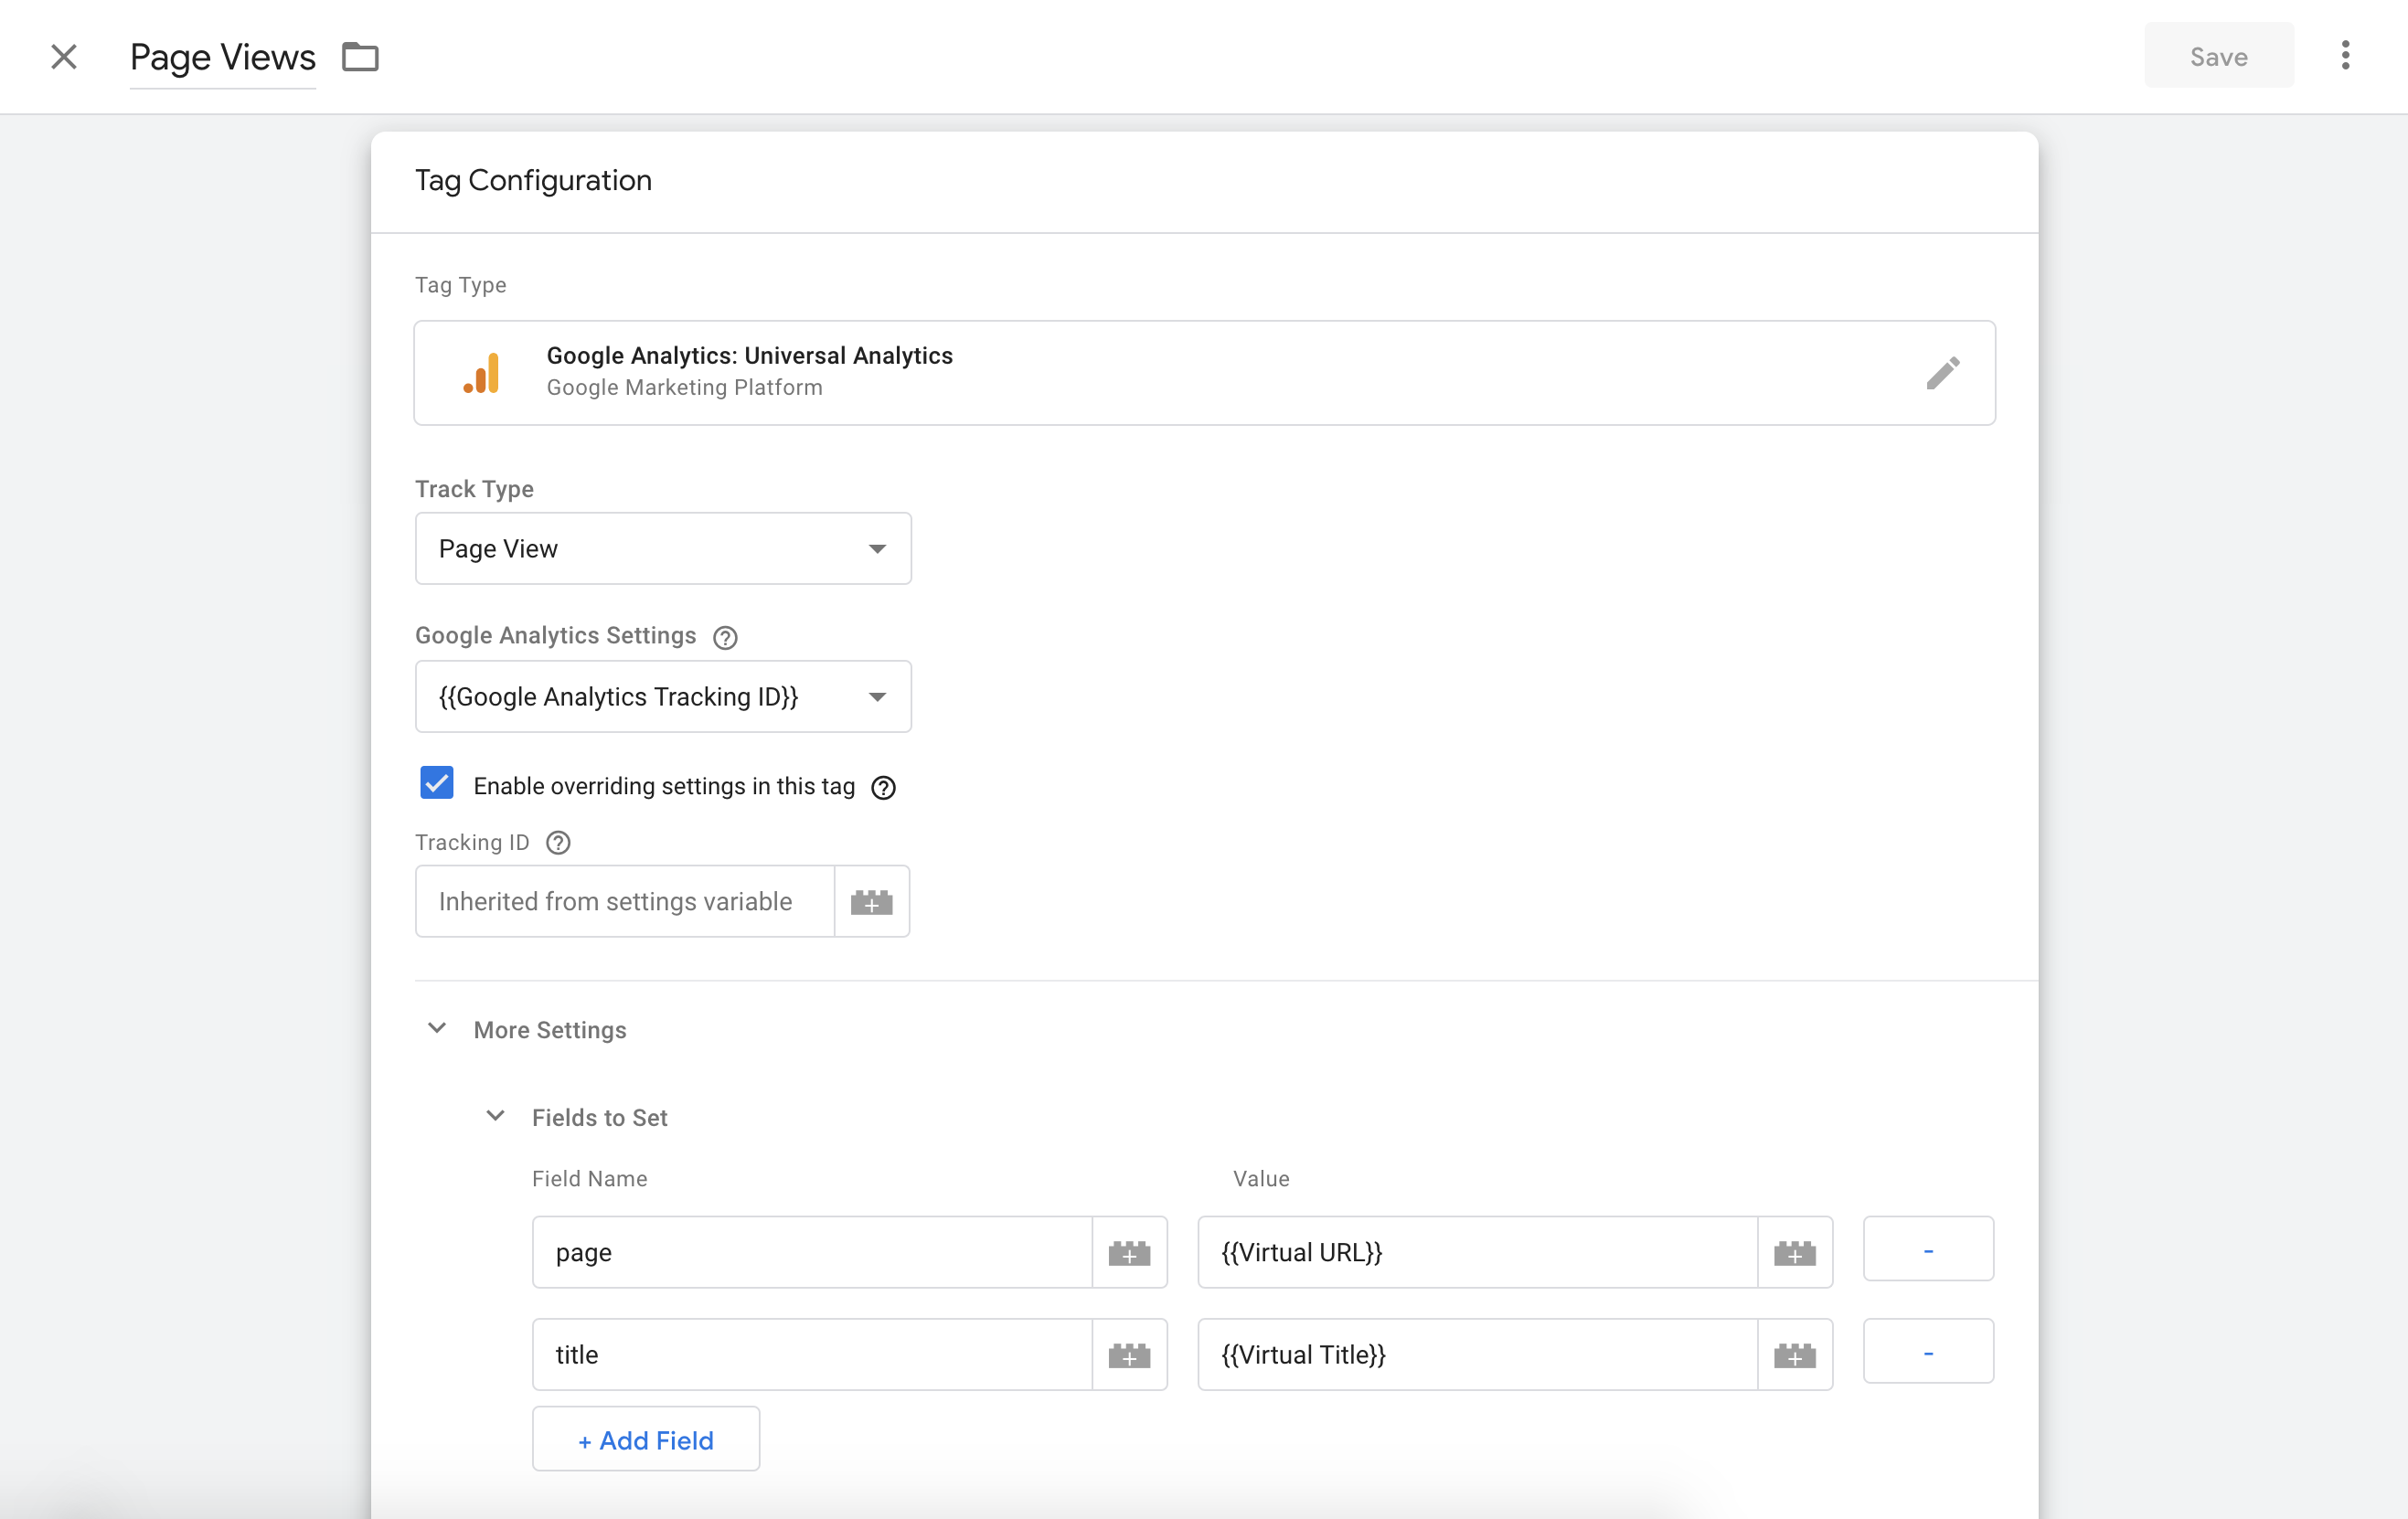
Task: Insert a variable into Tracking ID field
Action: click(x=871, y=901)
